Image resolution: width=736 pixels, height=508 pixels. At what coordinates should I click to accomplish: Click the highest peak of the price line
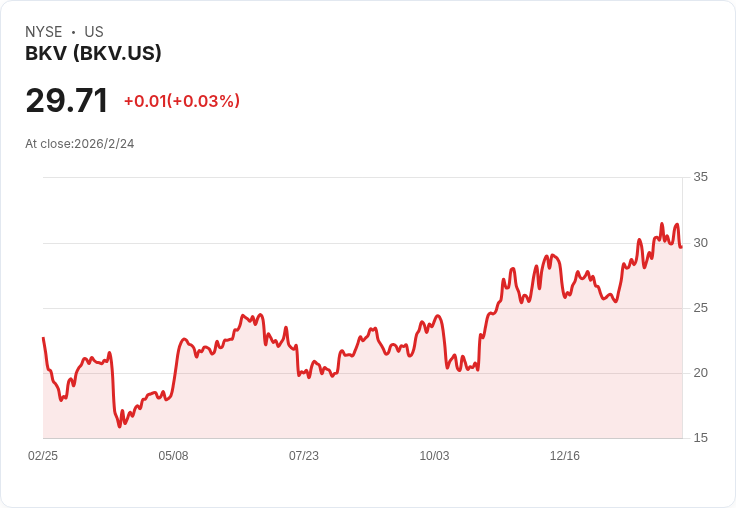pos(662,223)
